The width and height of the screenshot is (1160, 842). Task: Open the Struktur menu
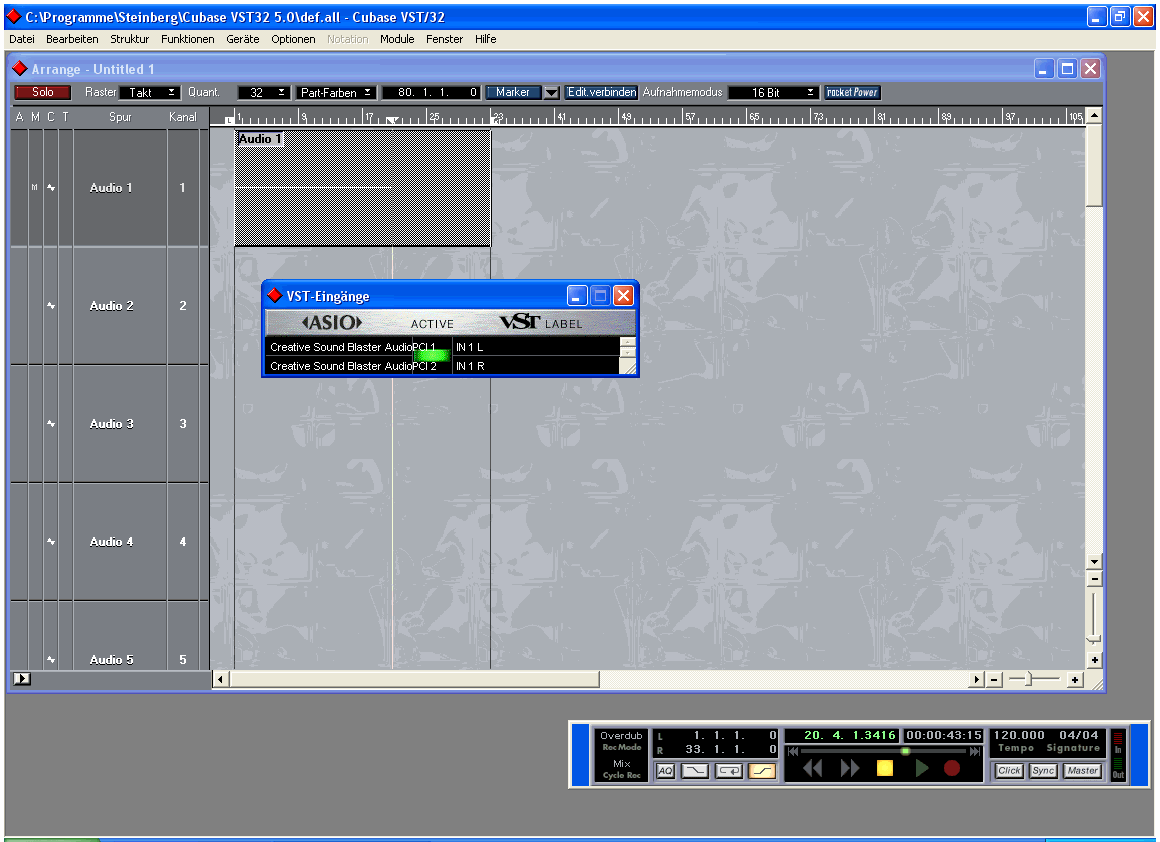129,39
